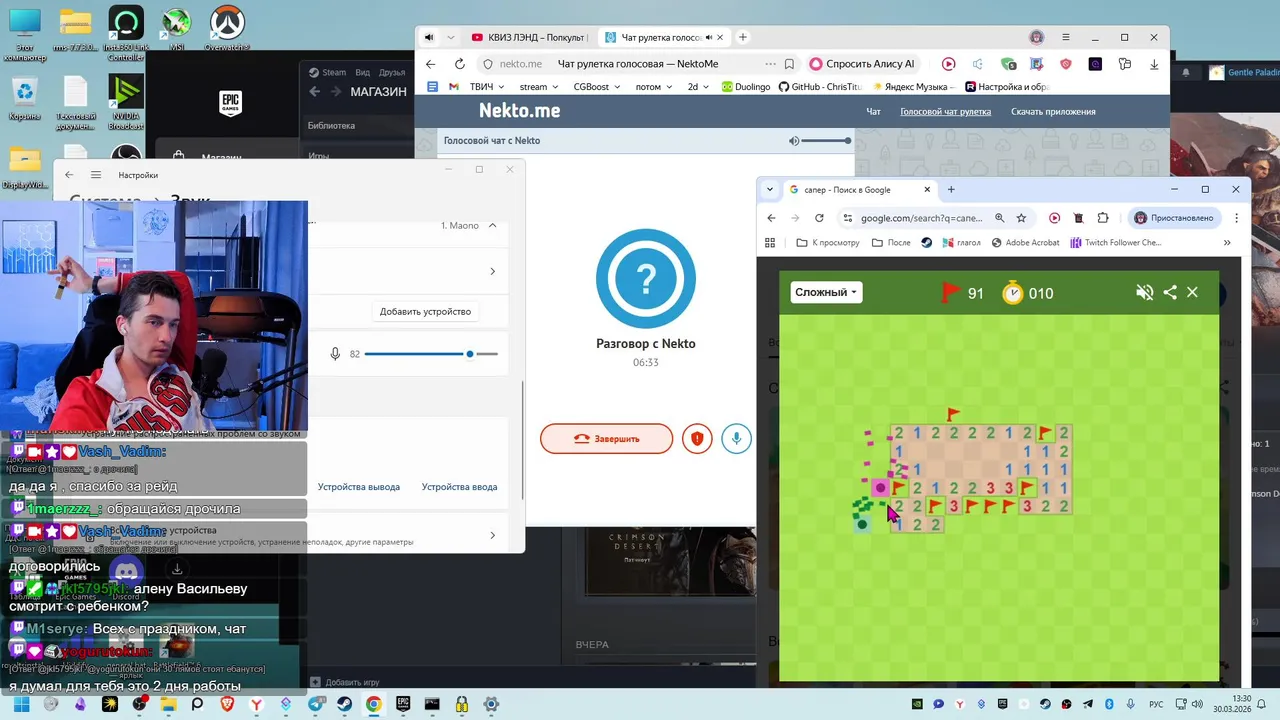This screenshot has height=720, width=1280.
Task: Switch to Чат рулетка голосовая tab
Action: pos(663,37)
